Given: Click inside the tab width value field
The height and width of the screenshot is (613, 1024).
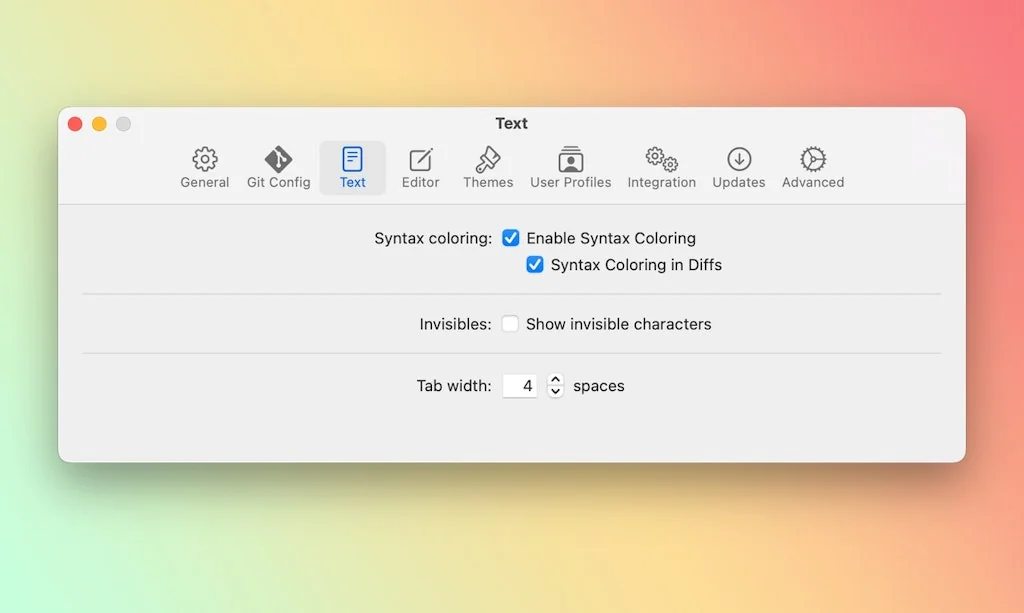Looking at the screenshot, I should coord(520,386).
